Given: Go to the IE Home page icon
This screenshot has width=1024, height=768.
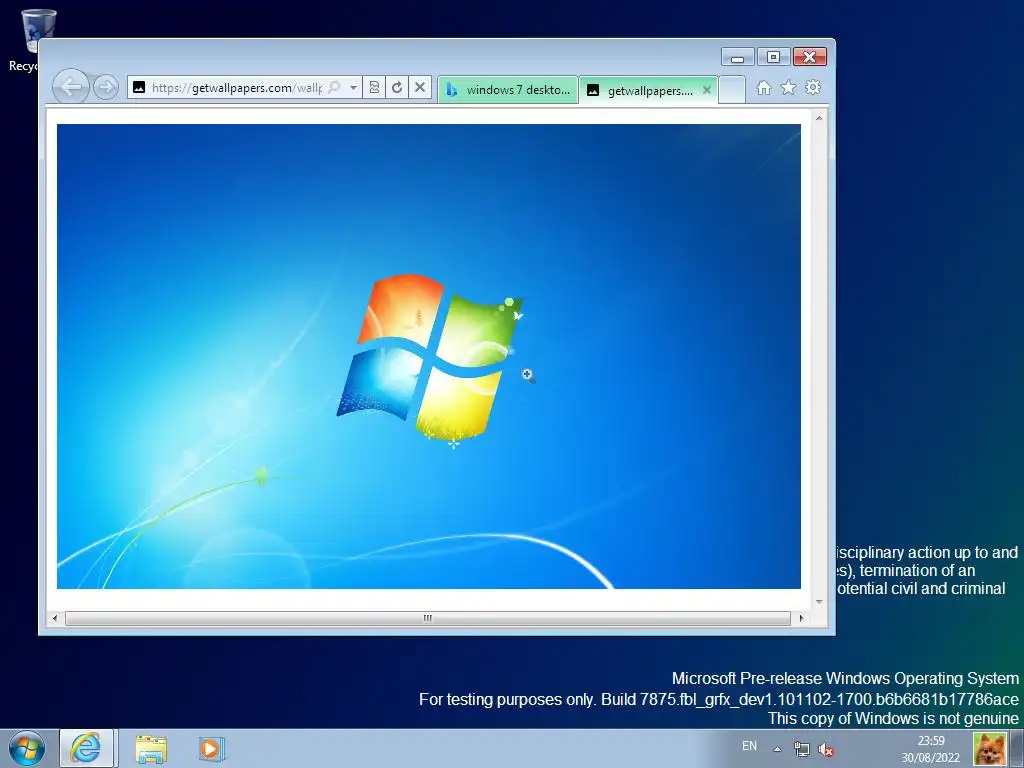Looking at the screenshot, I should pyautogui.click(x=763, y=88).
